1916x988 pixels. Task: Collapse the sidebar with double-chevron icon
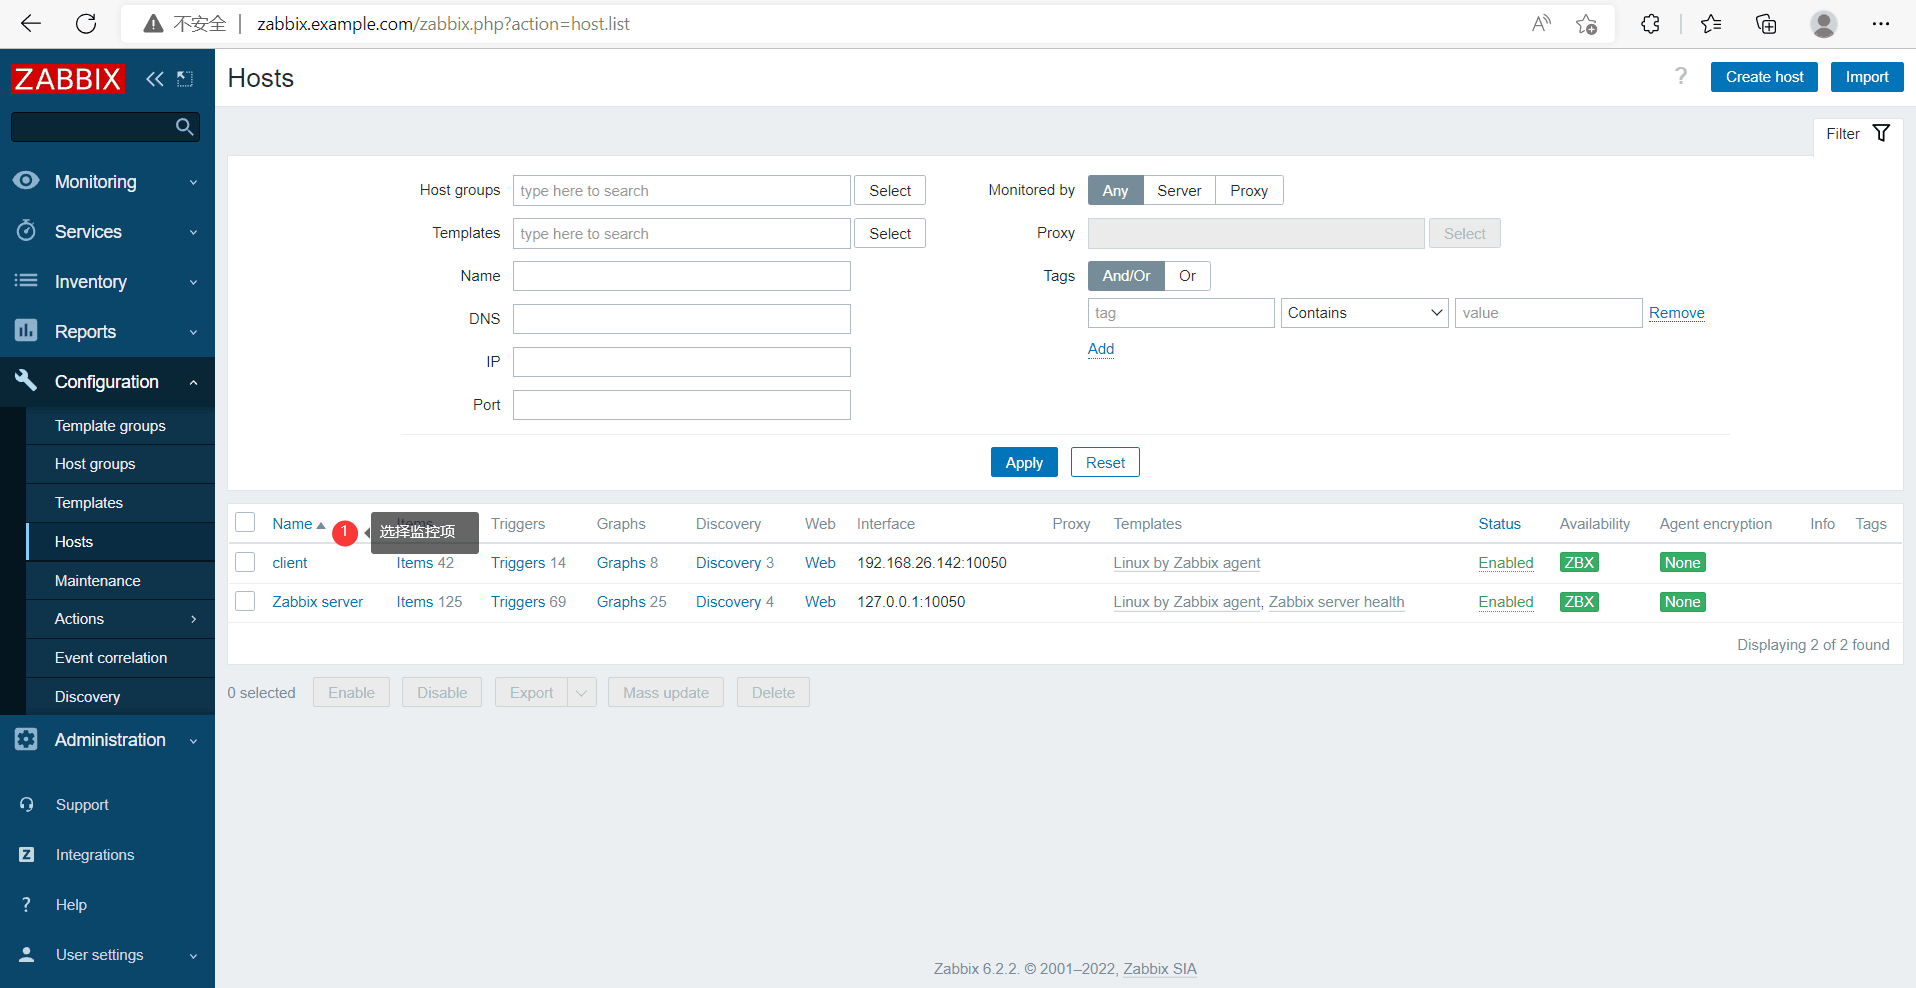(x=154, y=79)
